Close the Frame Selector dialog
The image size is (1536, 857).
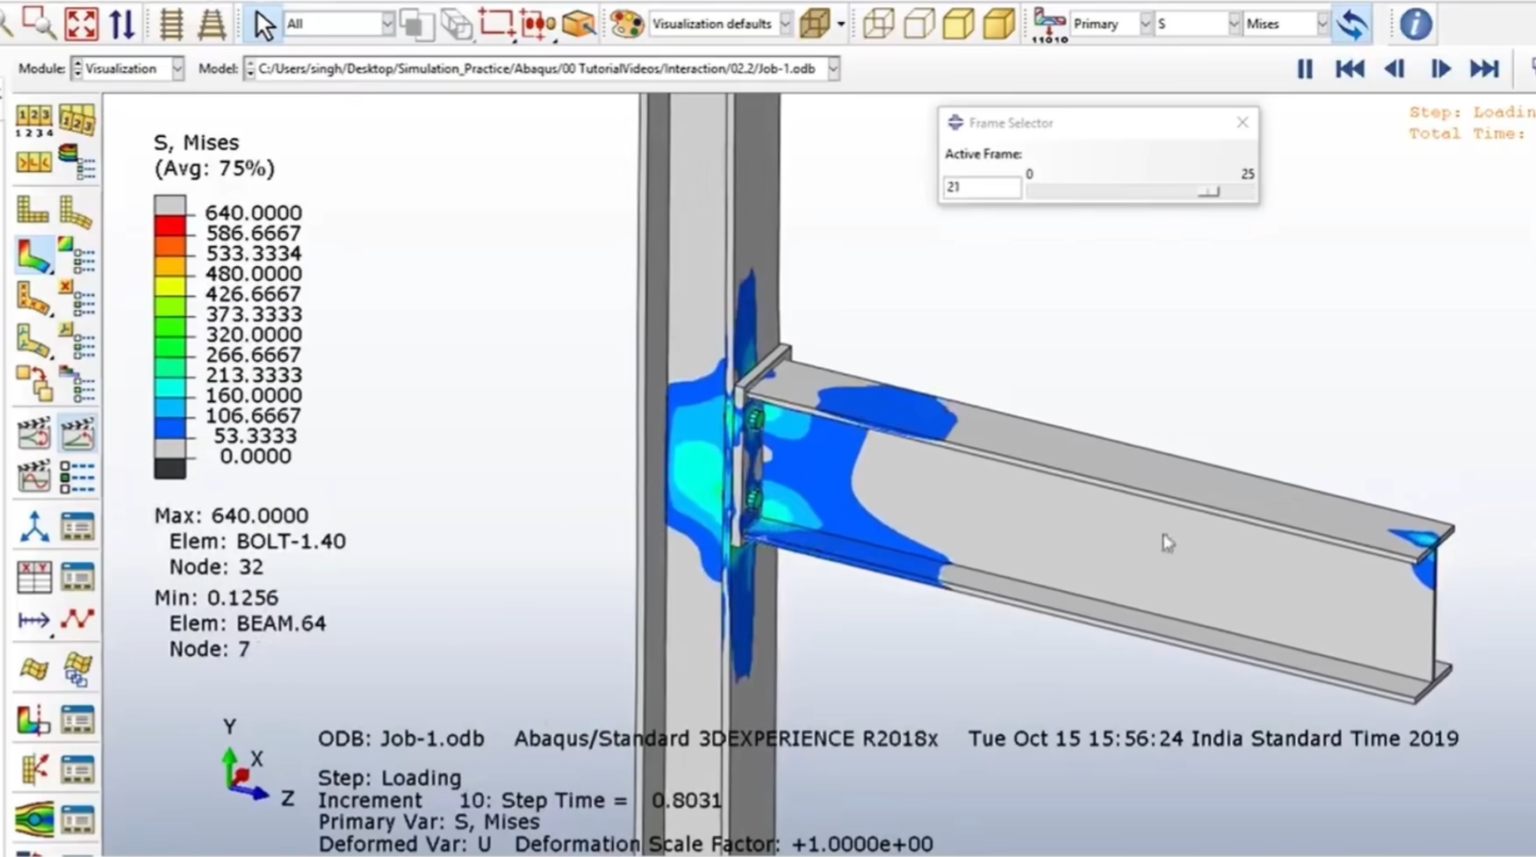[1242, 122]
